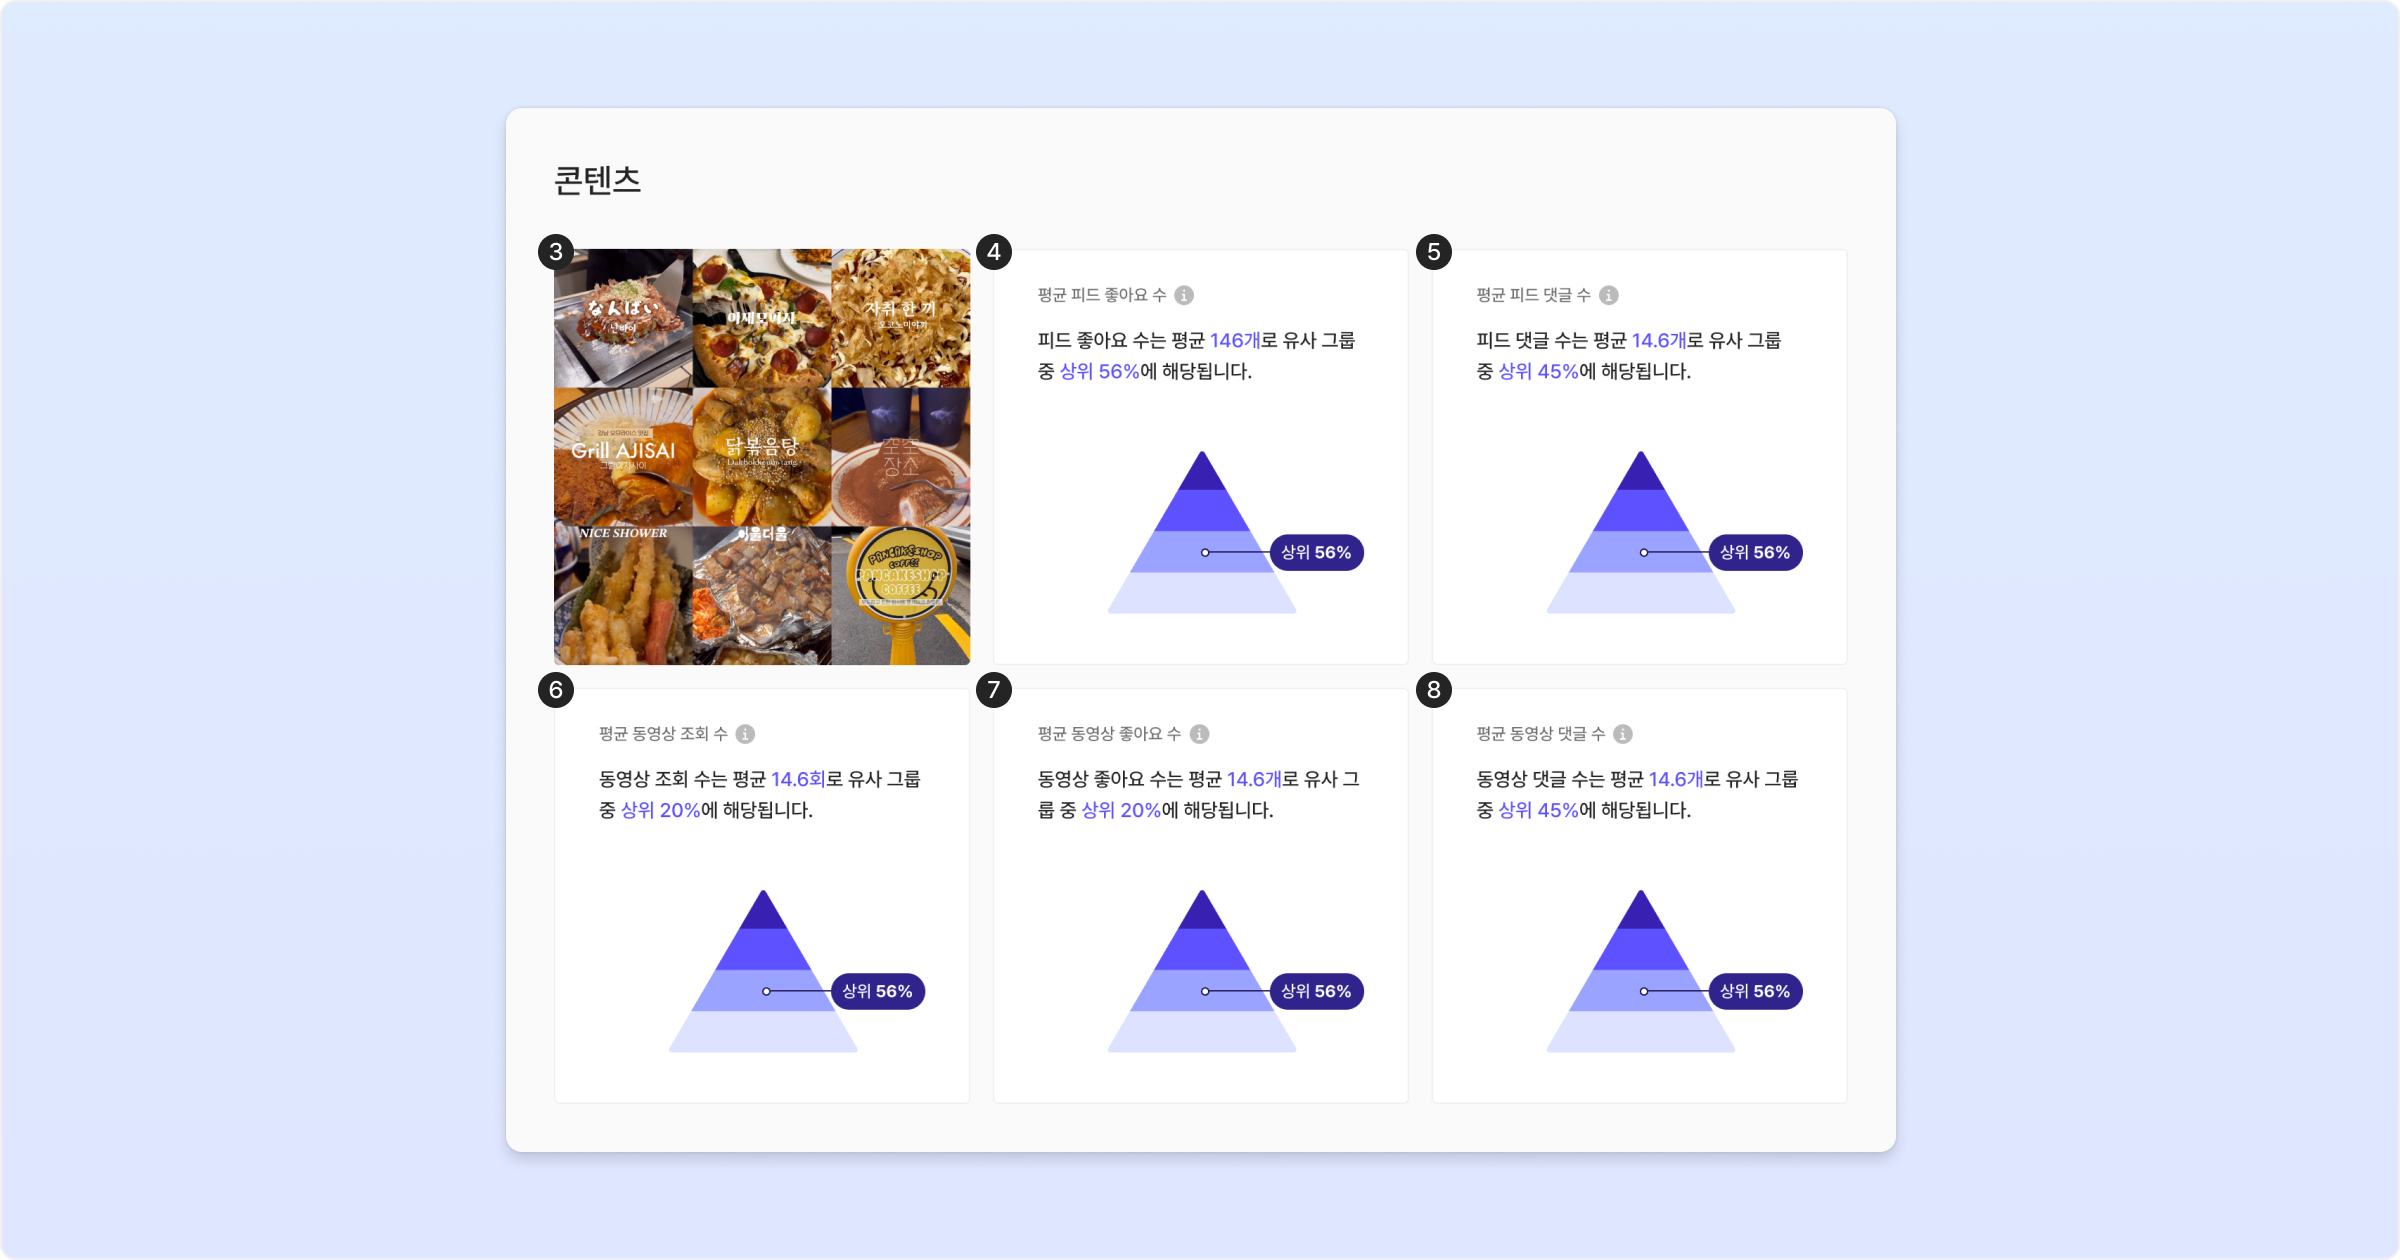Click pyramid chart in video likes card
Viewport: 2400px width, 1260px height.
pyautogui.click(x=1202, y=971)
